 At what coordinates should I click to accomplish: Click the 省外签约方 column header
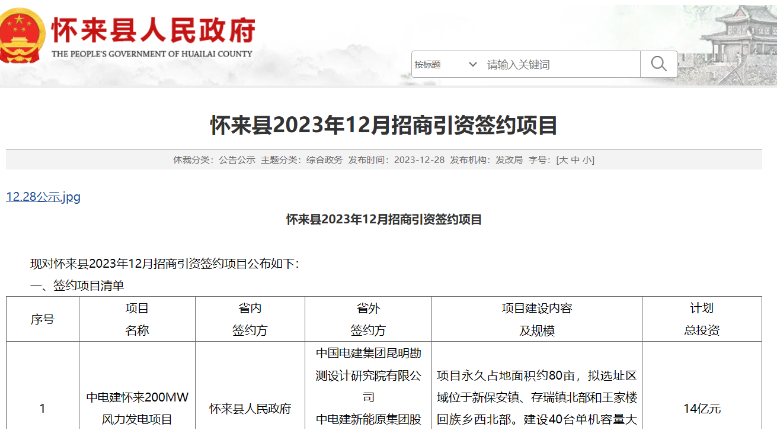[368, 319]
